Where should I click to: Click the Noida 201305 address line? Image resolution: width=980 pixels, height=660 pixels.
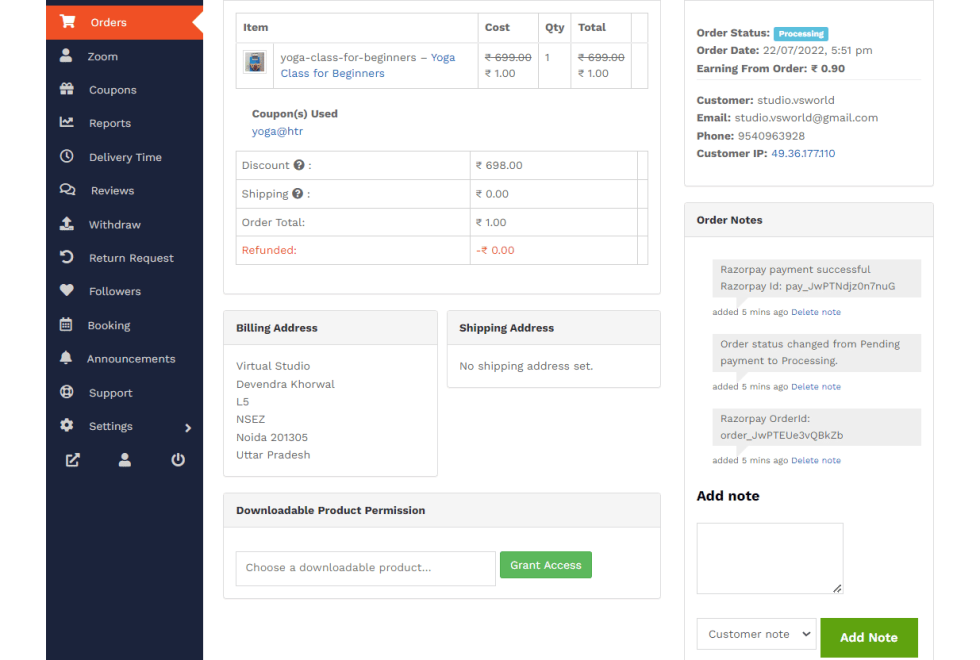pyautogui.click(x=272, y=437)
